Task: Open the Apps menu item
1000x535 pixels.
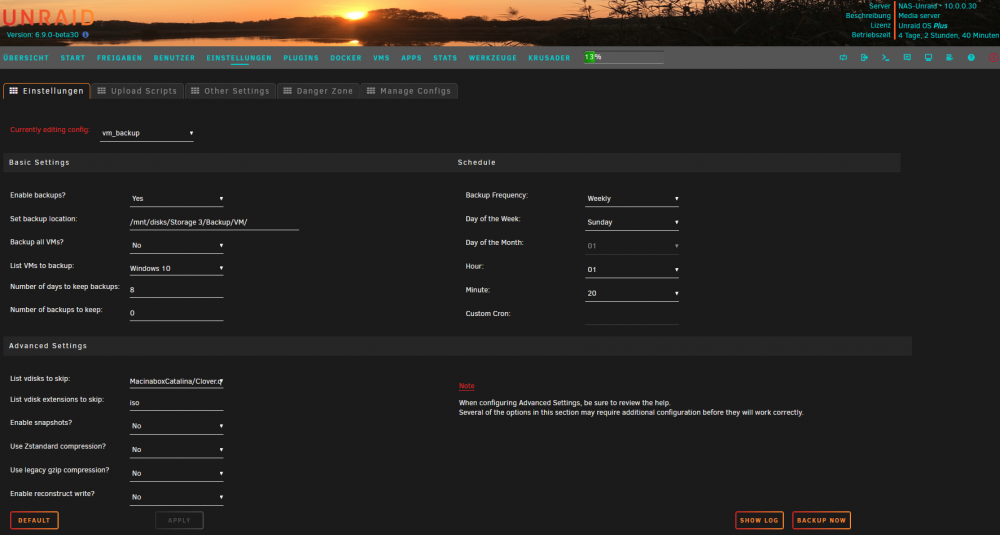Action: tap(411, 57)
